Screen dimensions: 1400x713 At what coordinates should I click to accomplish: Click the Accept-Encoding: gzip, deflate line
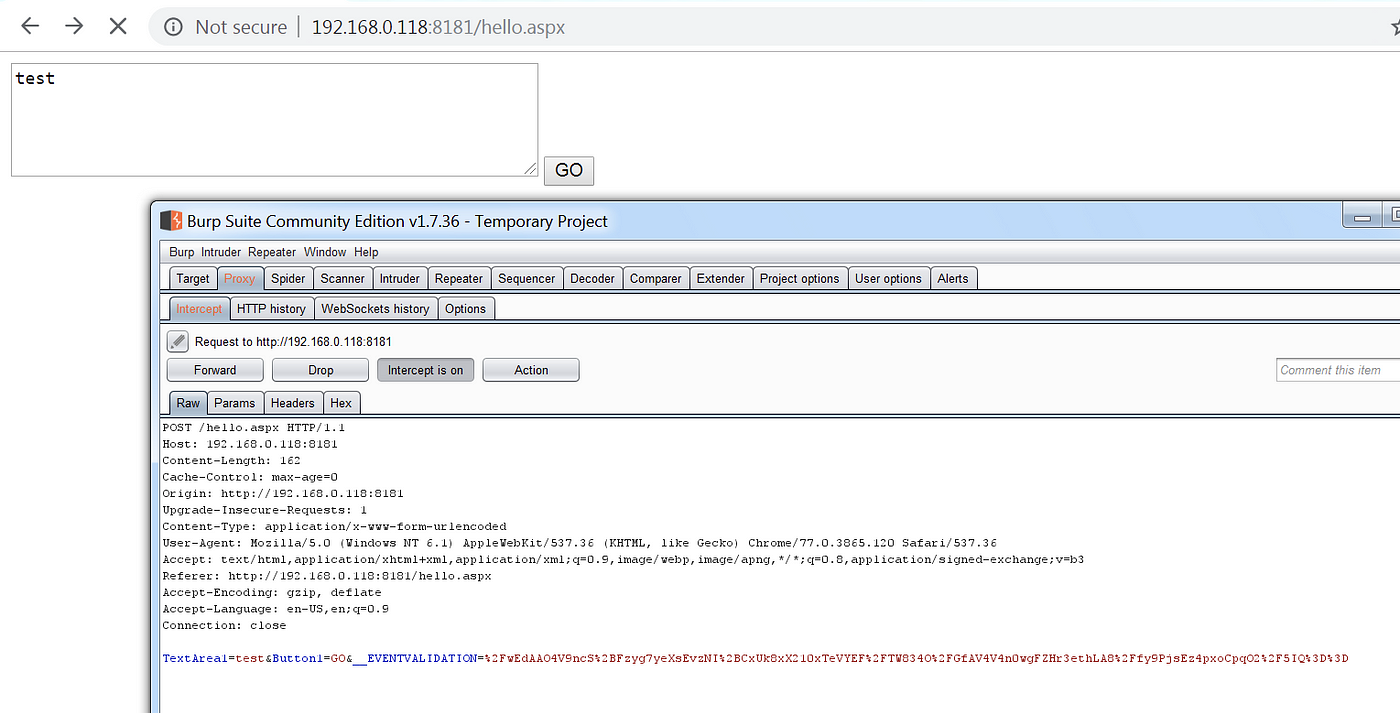coord(272,593)
